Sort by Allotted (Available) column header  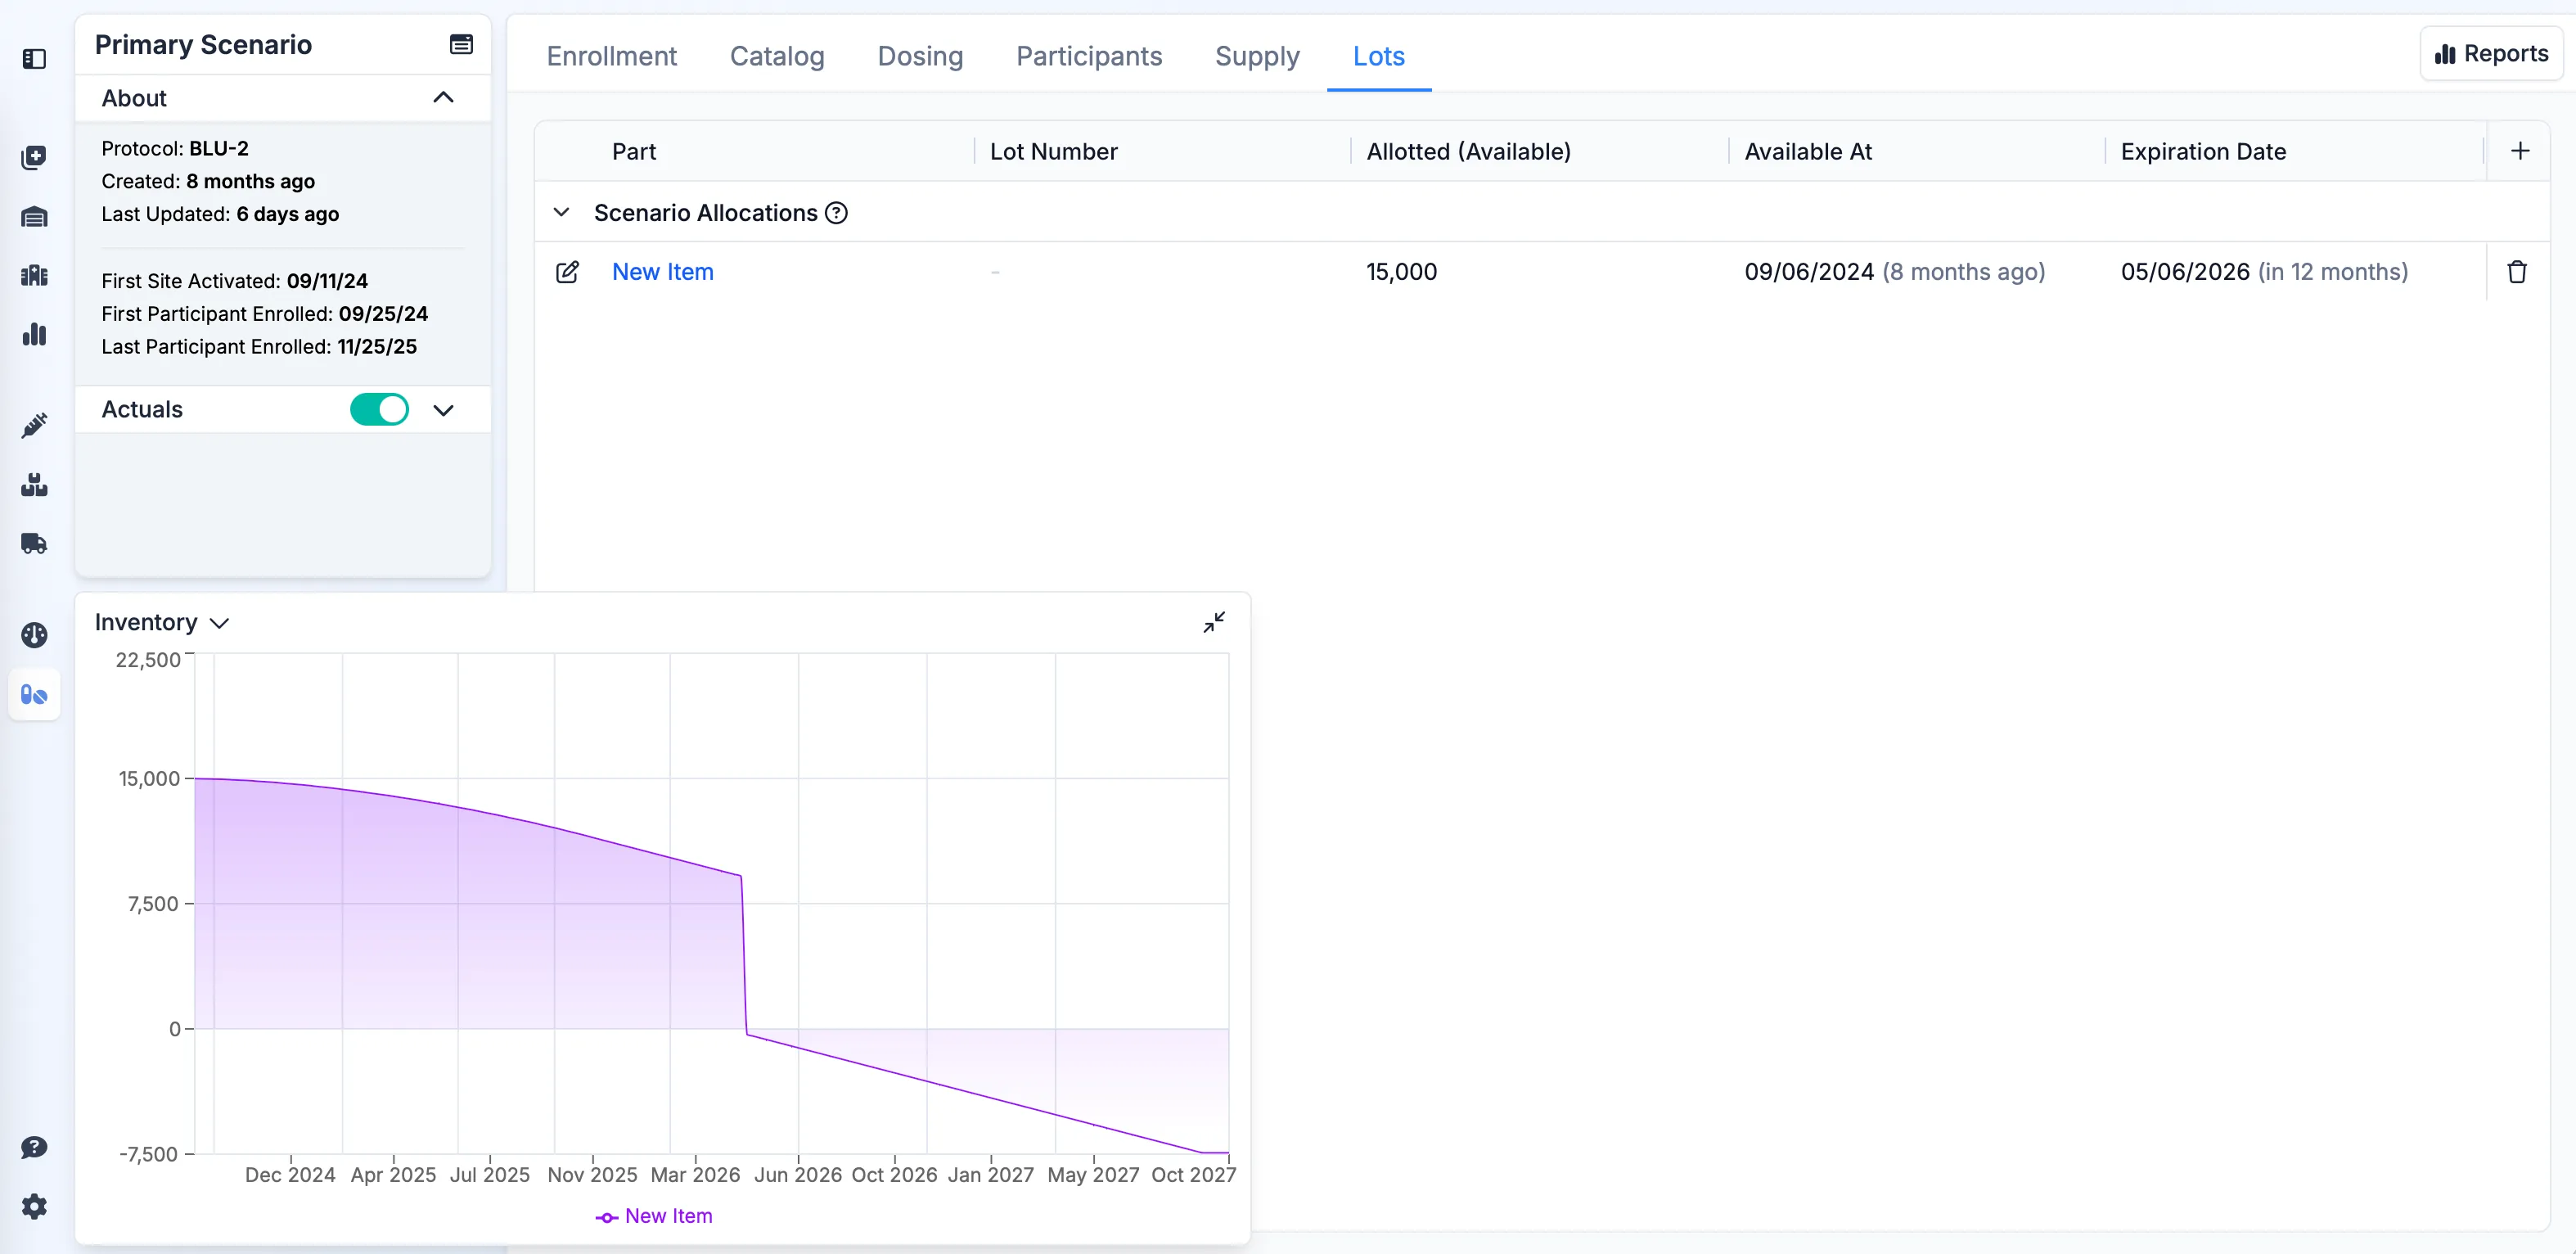click(1468, 151)
